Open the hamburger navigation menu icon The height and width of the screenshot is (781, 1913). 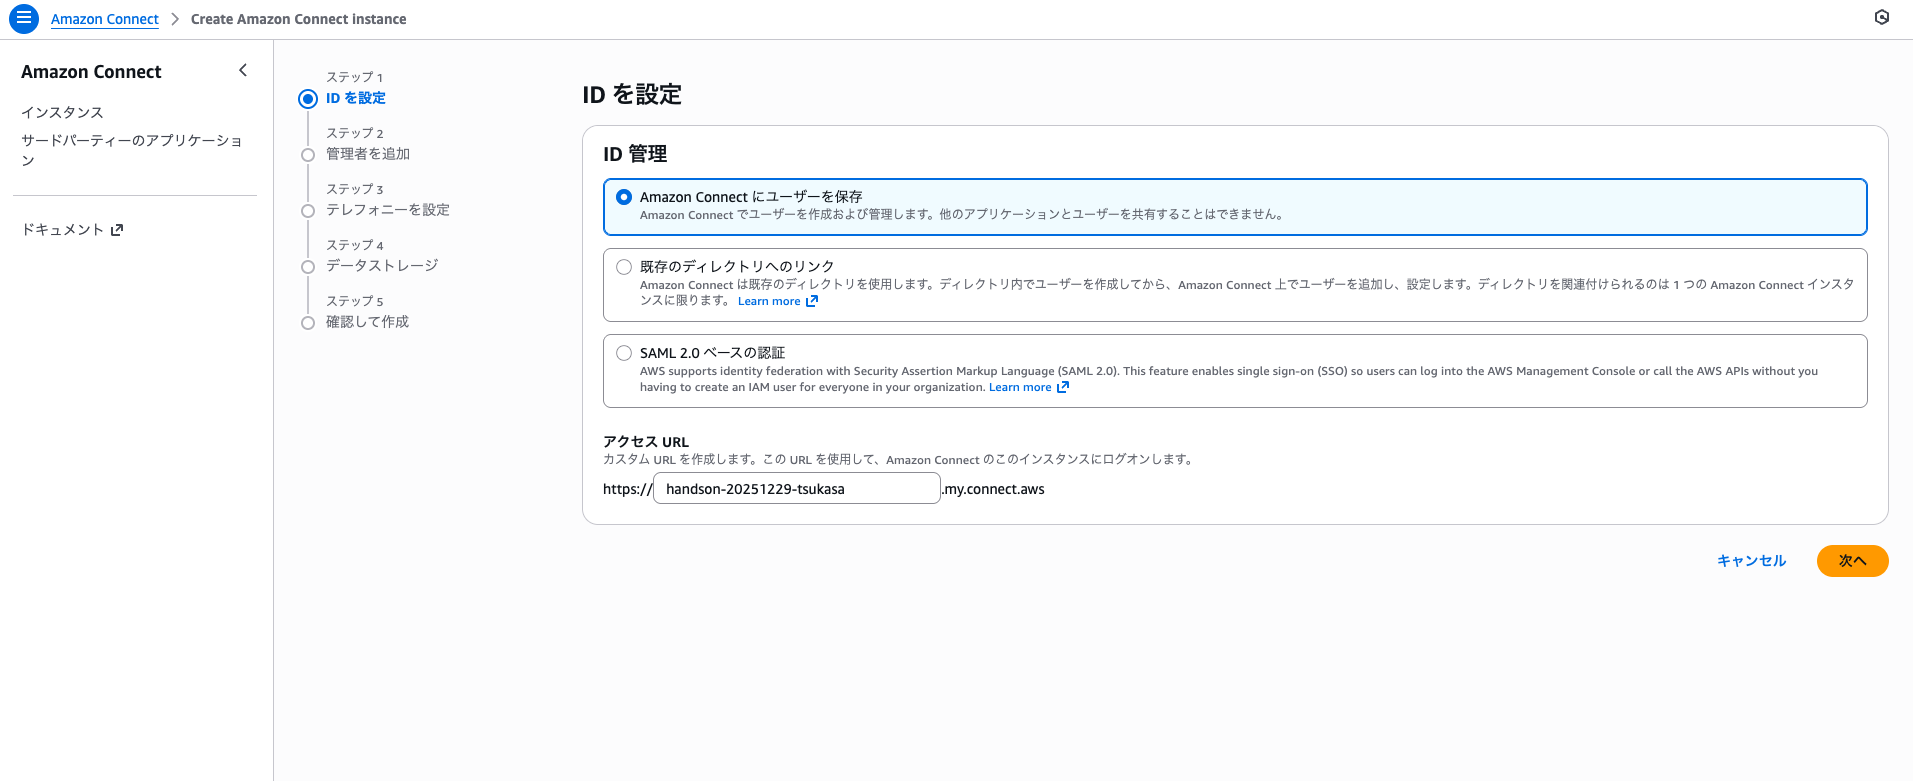pos(24,18)
